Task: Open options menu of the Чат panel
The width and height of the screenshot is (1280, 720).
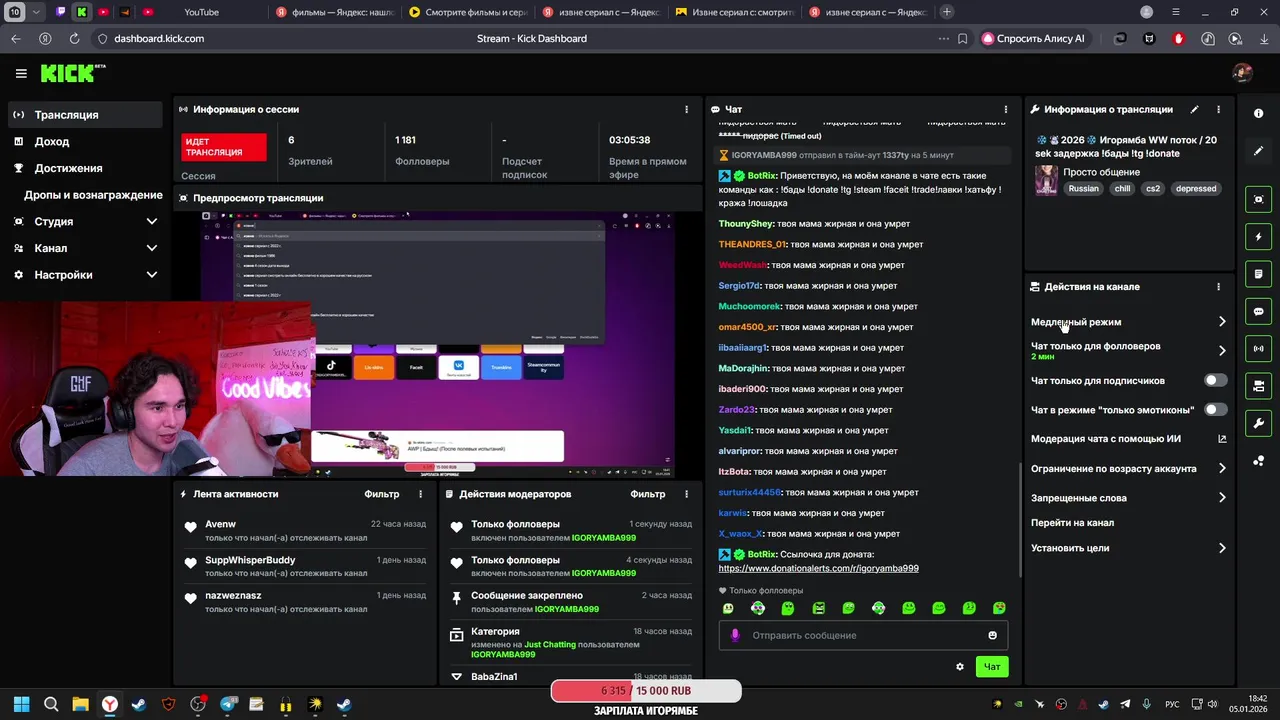Action: 1006,109
